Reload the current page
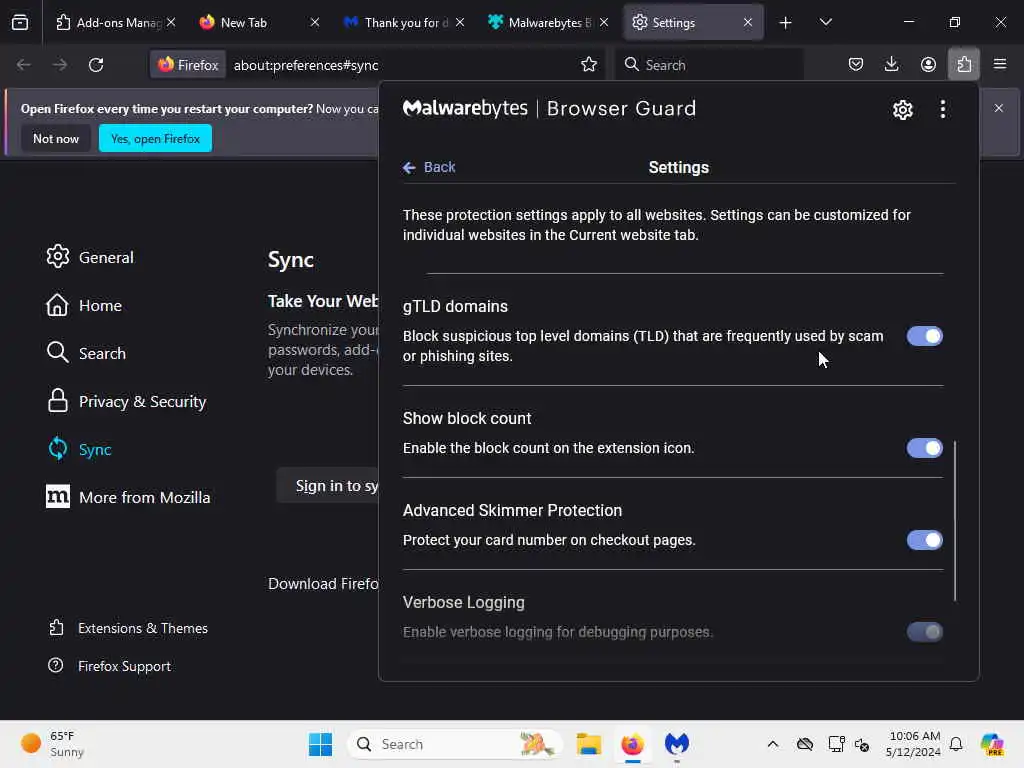Screen dimensions: 1024x768 click(x=96, y=65)
